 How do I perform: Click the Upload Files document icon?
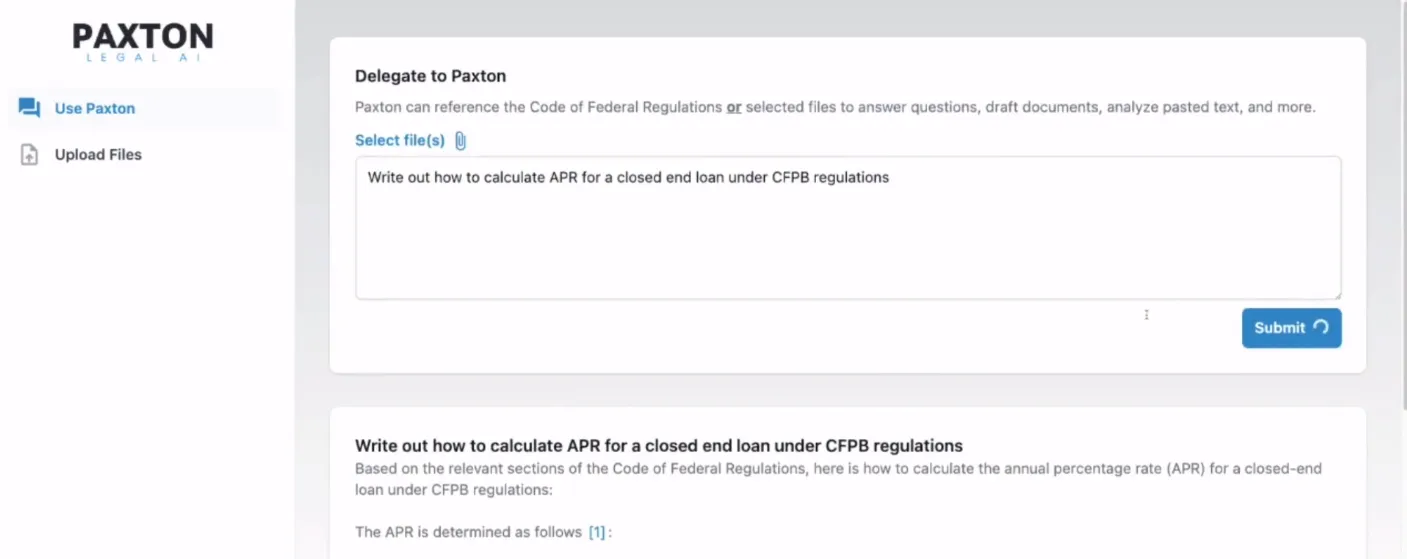pos(29,155)
